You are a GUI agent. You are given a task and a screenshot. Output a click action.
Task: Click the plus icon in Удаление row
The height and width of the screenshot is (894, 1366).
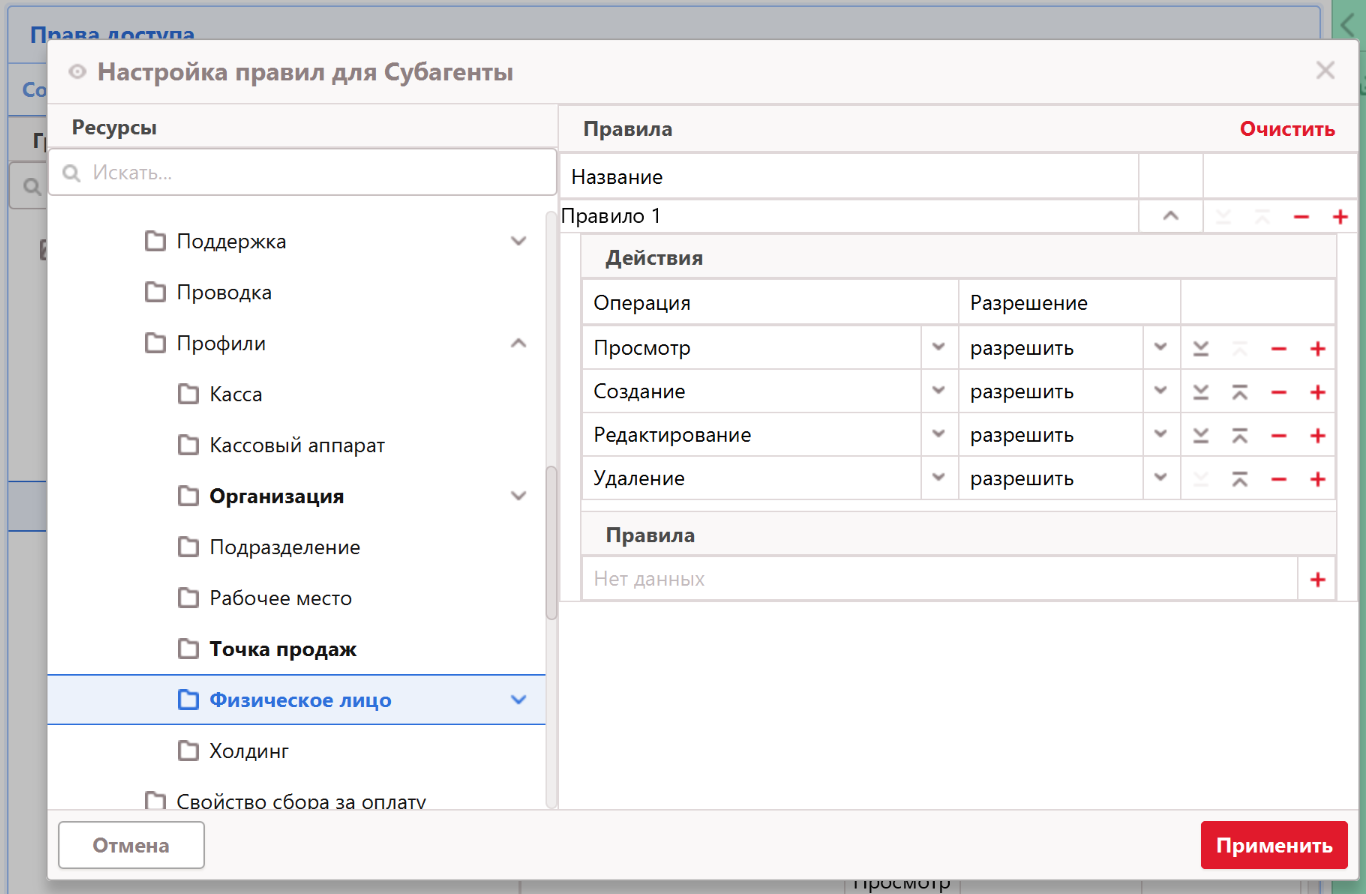tap(1317, 479)
